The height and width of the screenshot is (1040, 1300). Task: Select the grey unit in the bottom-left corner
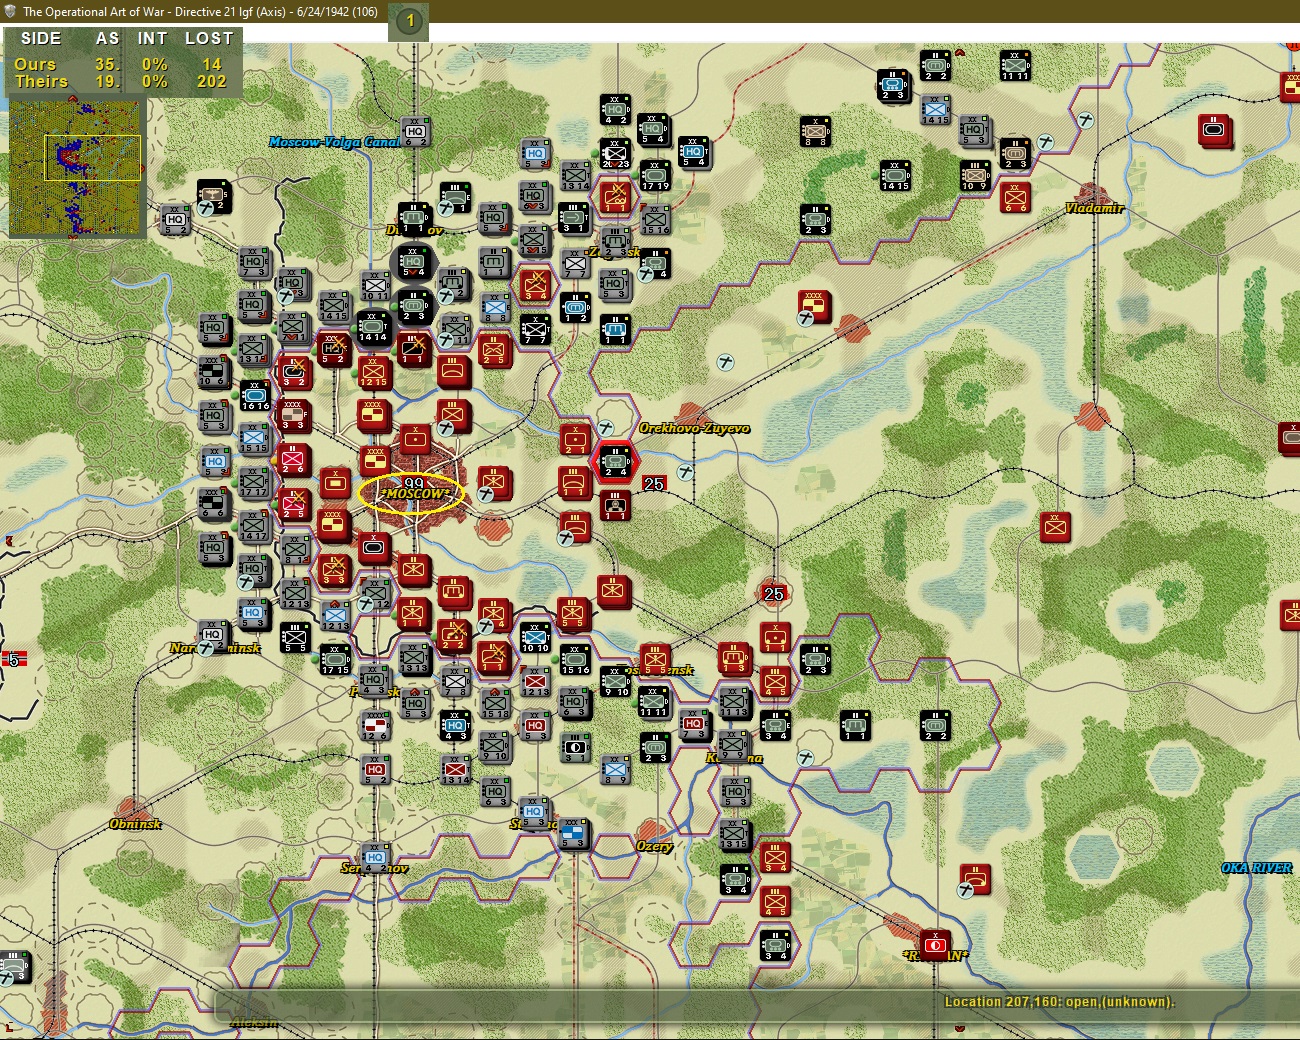coord(14,965)
